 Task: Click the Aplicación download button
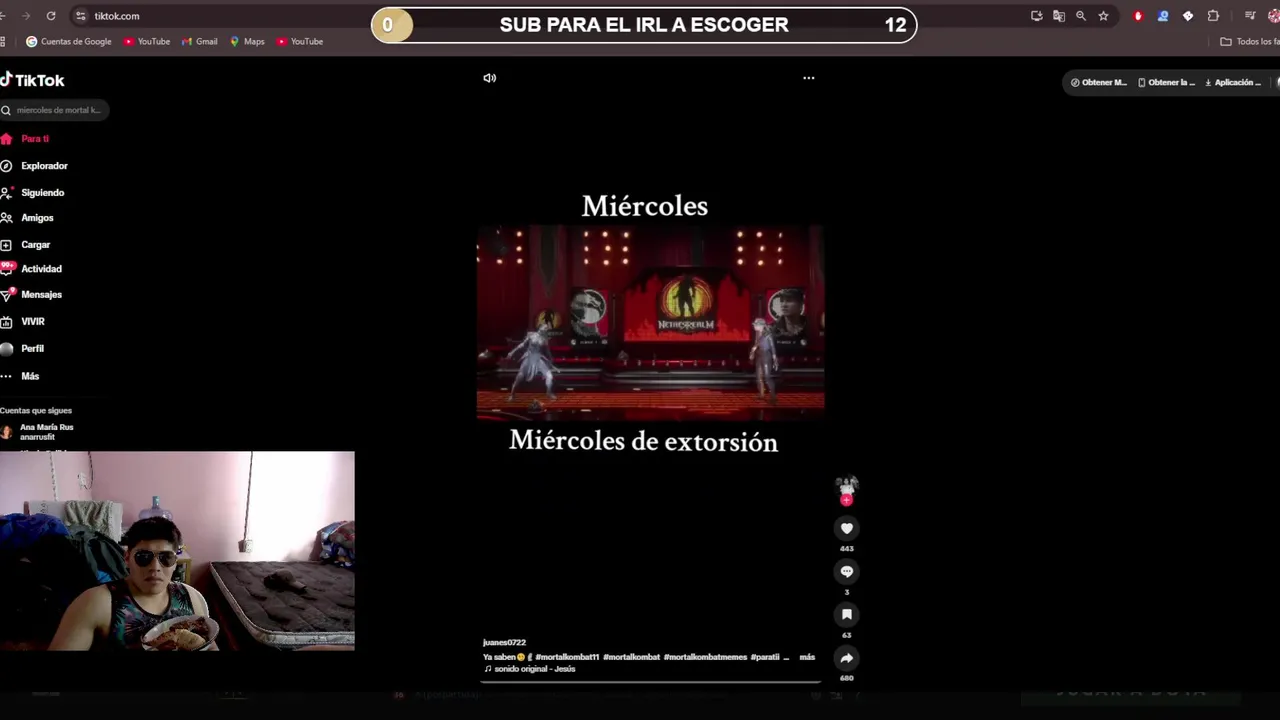pos(1233,83)
